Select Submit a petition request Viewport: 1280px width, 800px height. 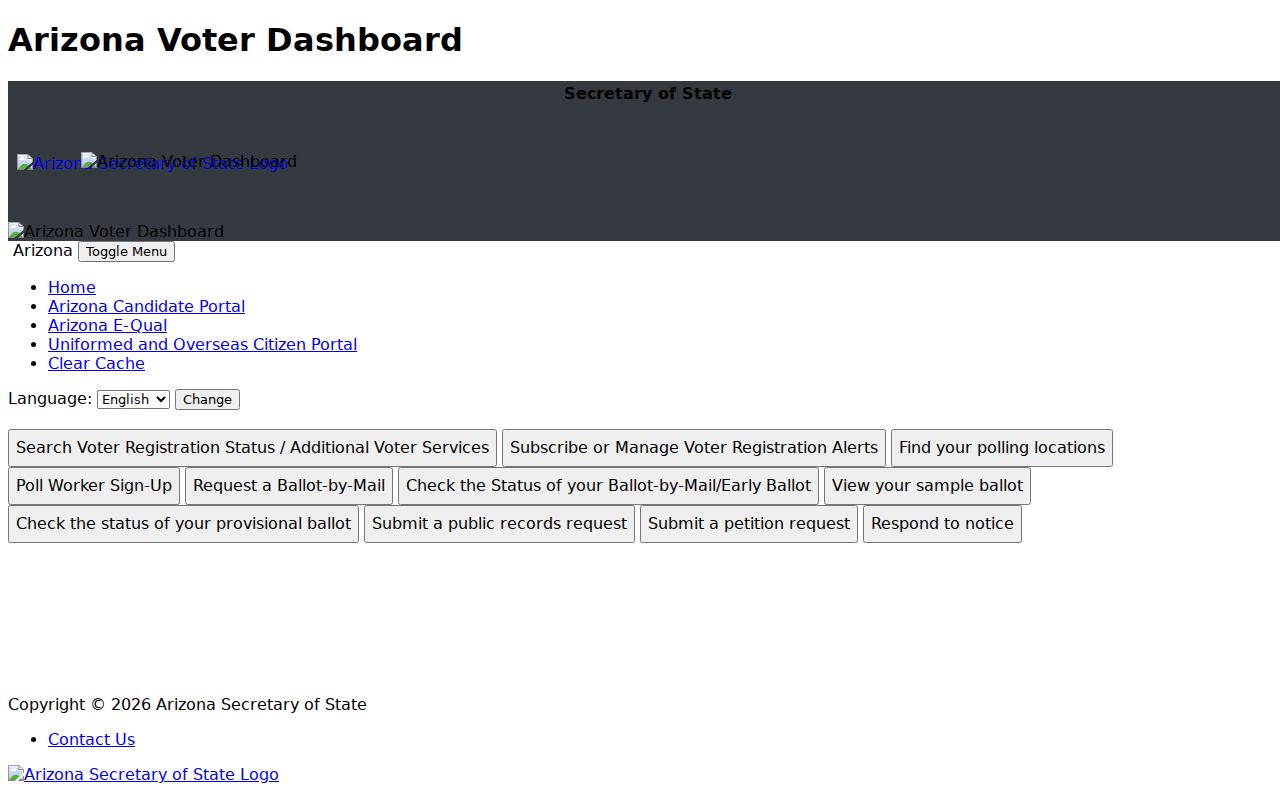(x=749, y=524)
